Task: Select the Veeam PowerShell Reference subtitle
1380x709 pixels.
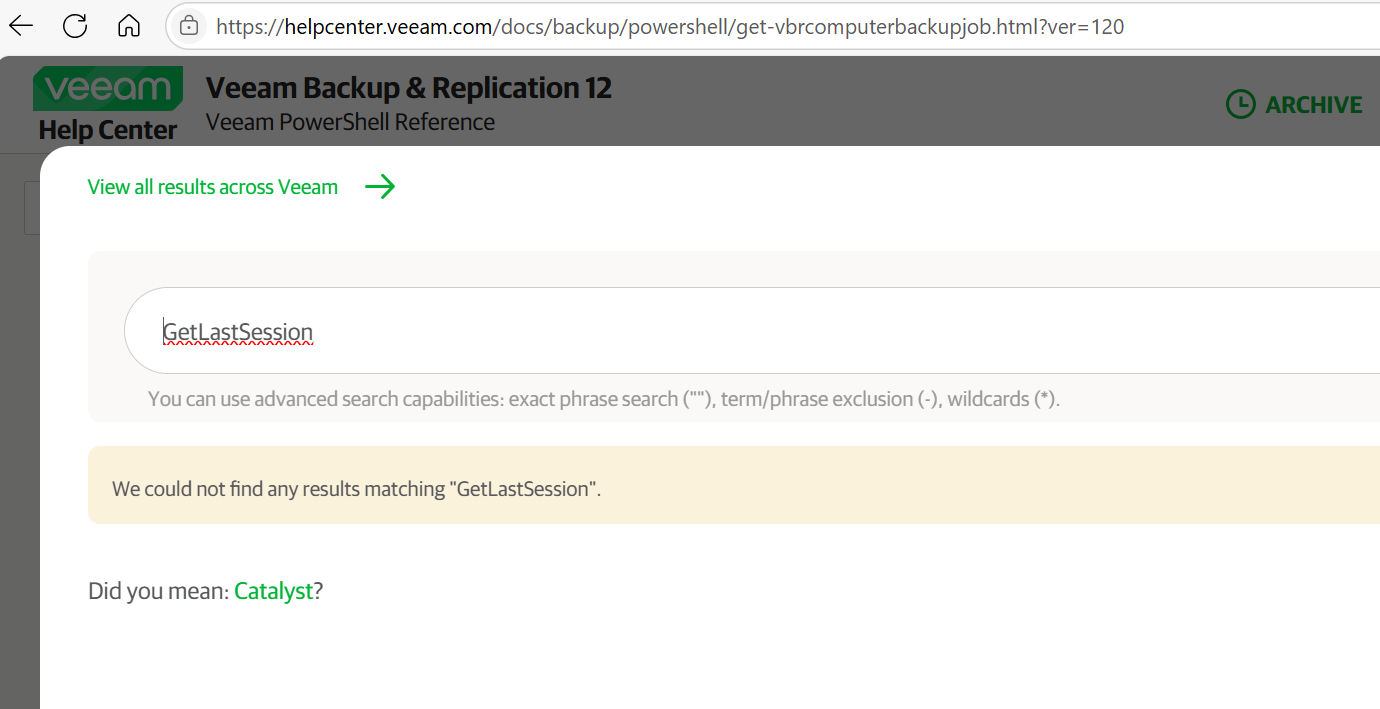Action: pyautogui.click(x=350, y=122)
